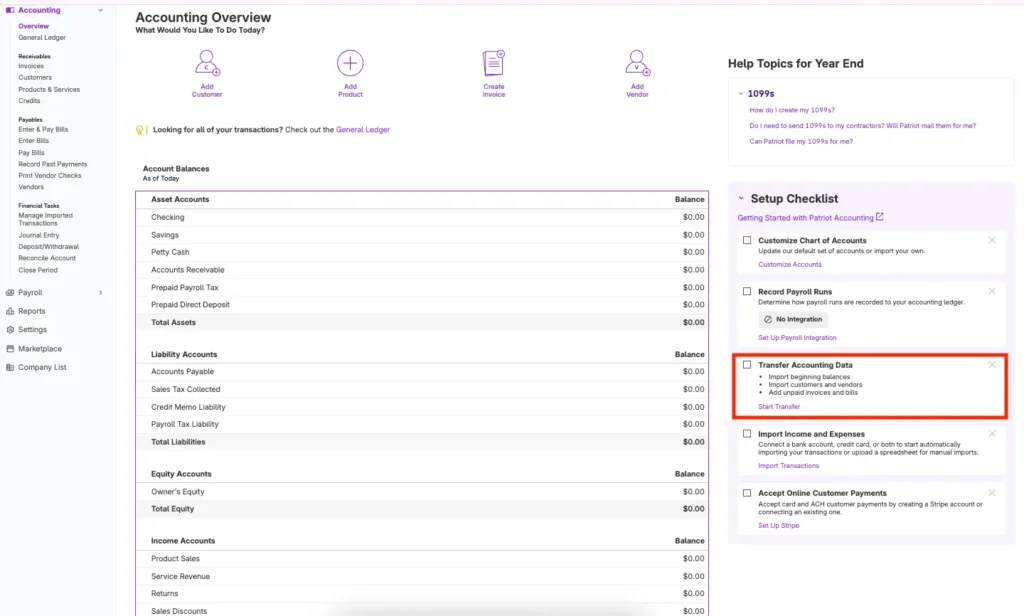Open the Company List sidebar icon
The height and width of the screenshot is (616, 1024).
pyautogui.click(x=10, y=368)
